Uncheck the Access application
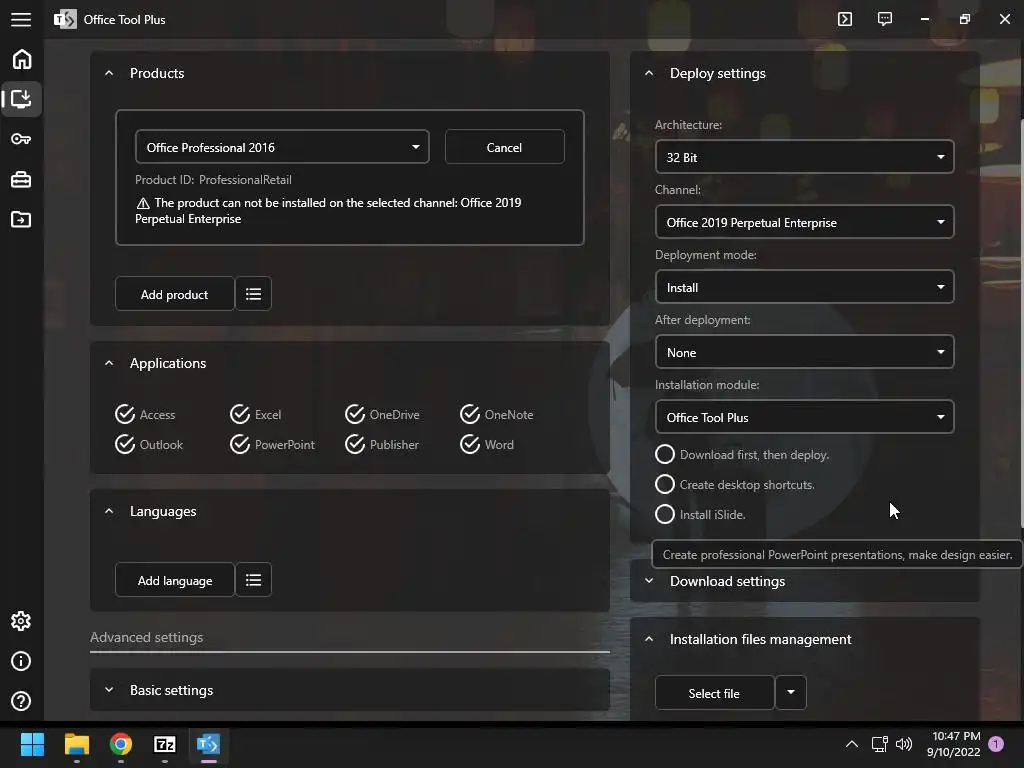 [x=145, y=414]
